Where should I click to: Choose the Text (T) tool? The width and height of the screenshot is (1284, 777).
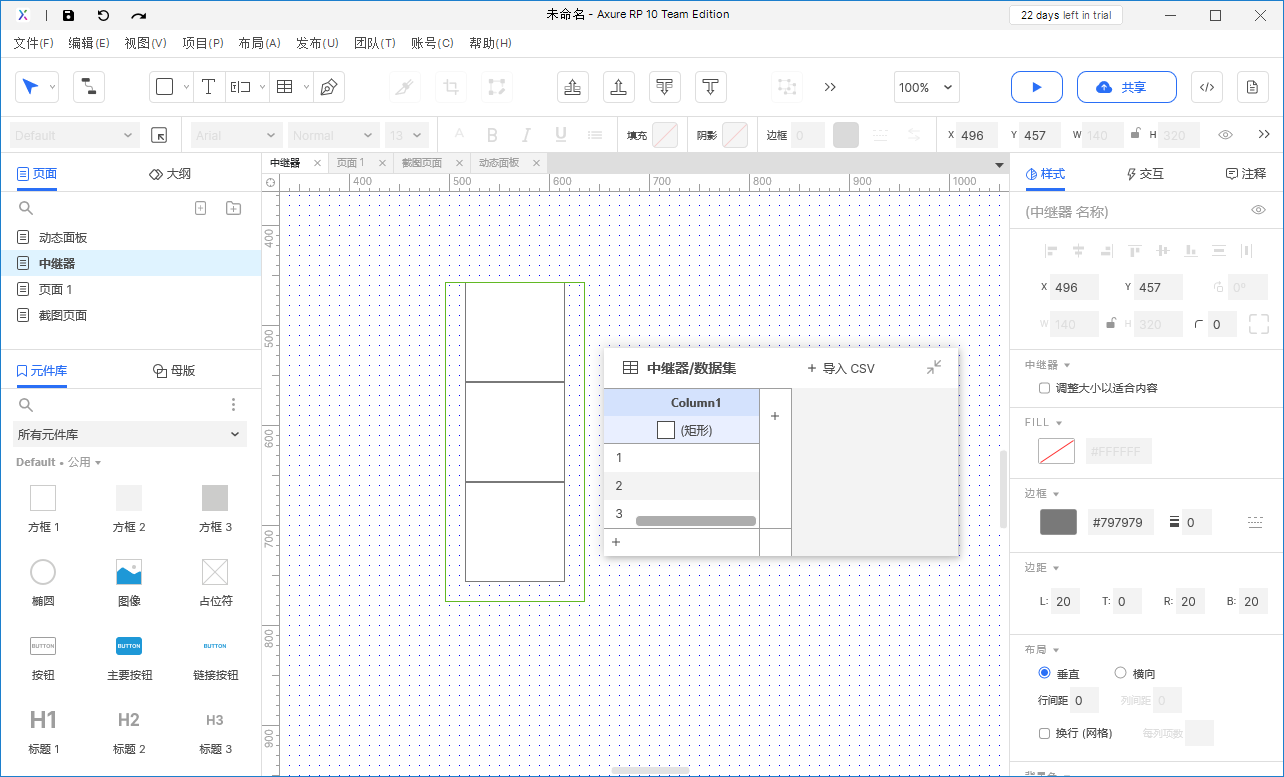click(208, 87)
